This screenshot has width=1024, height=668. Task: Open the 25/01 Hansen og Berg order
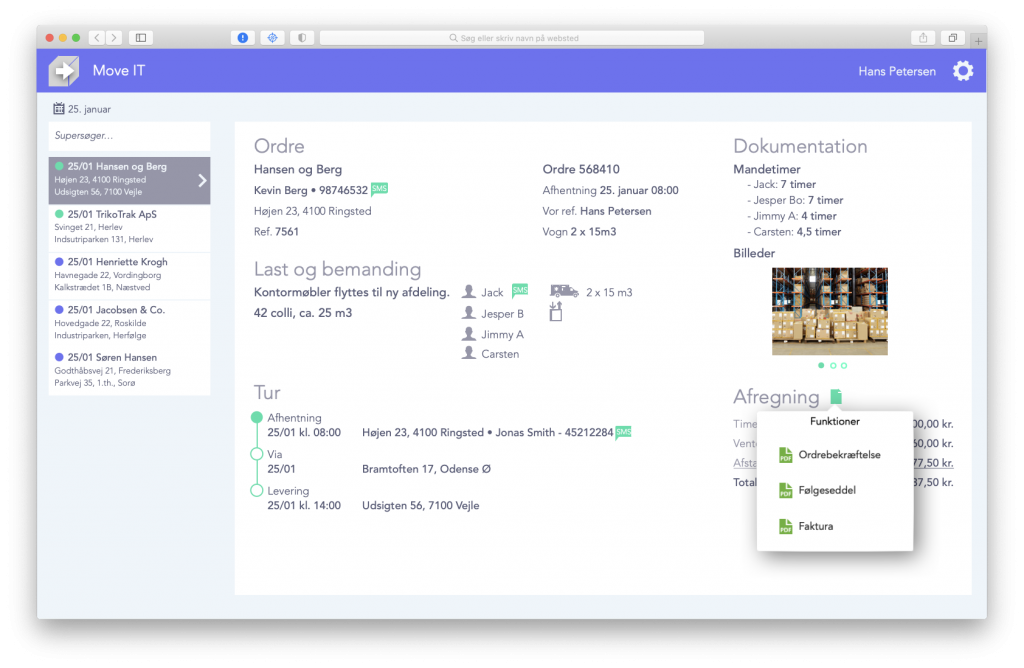129,180
